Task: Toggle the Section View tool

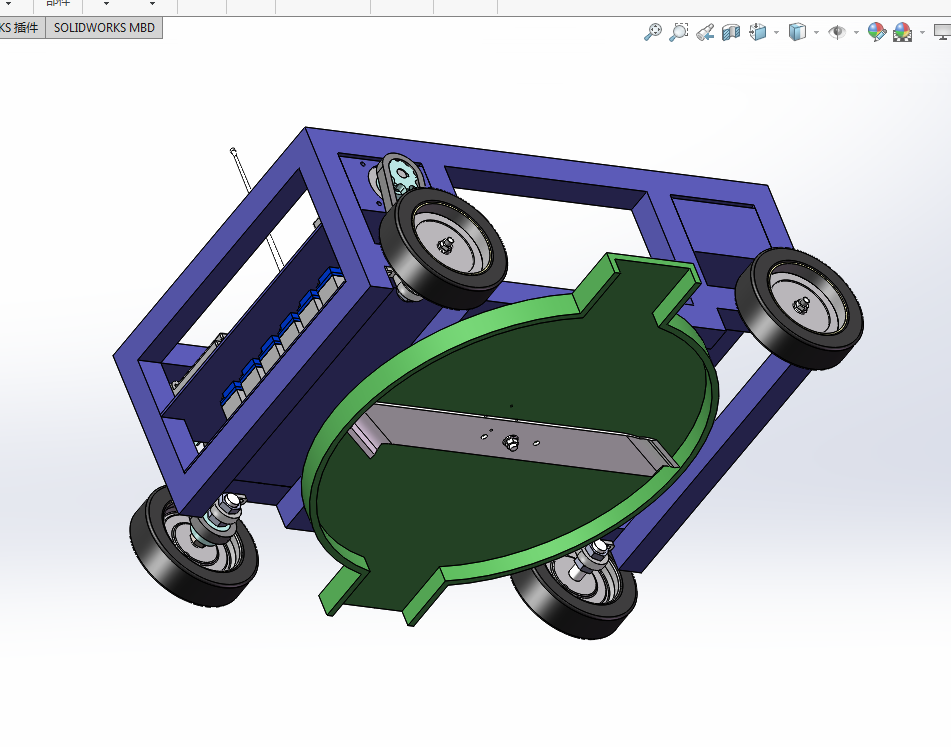Action: coord(731,32)
